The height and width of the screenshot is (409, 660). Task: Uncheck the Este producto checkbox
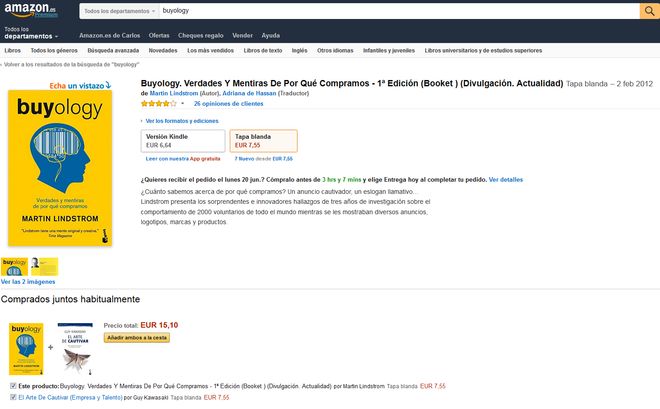click(x=13, y=386)
